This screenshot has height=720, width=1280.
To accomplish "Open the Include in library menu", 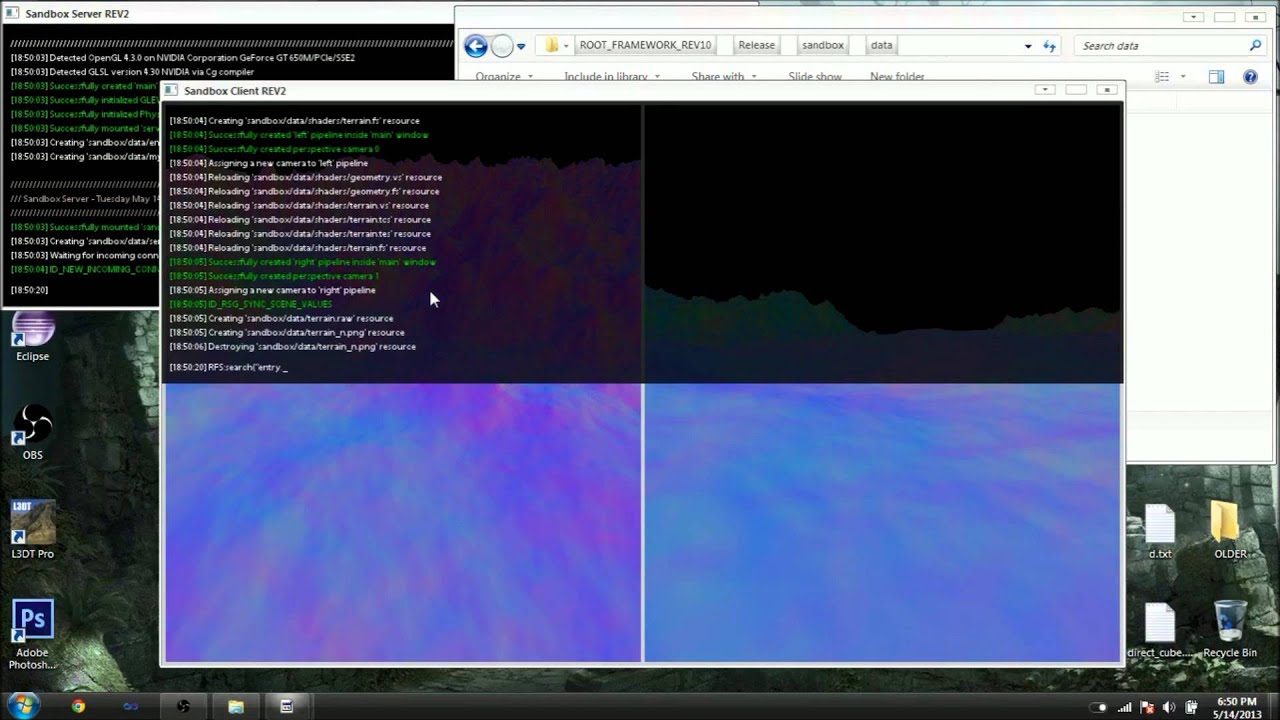I will (612, 77).
